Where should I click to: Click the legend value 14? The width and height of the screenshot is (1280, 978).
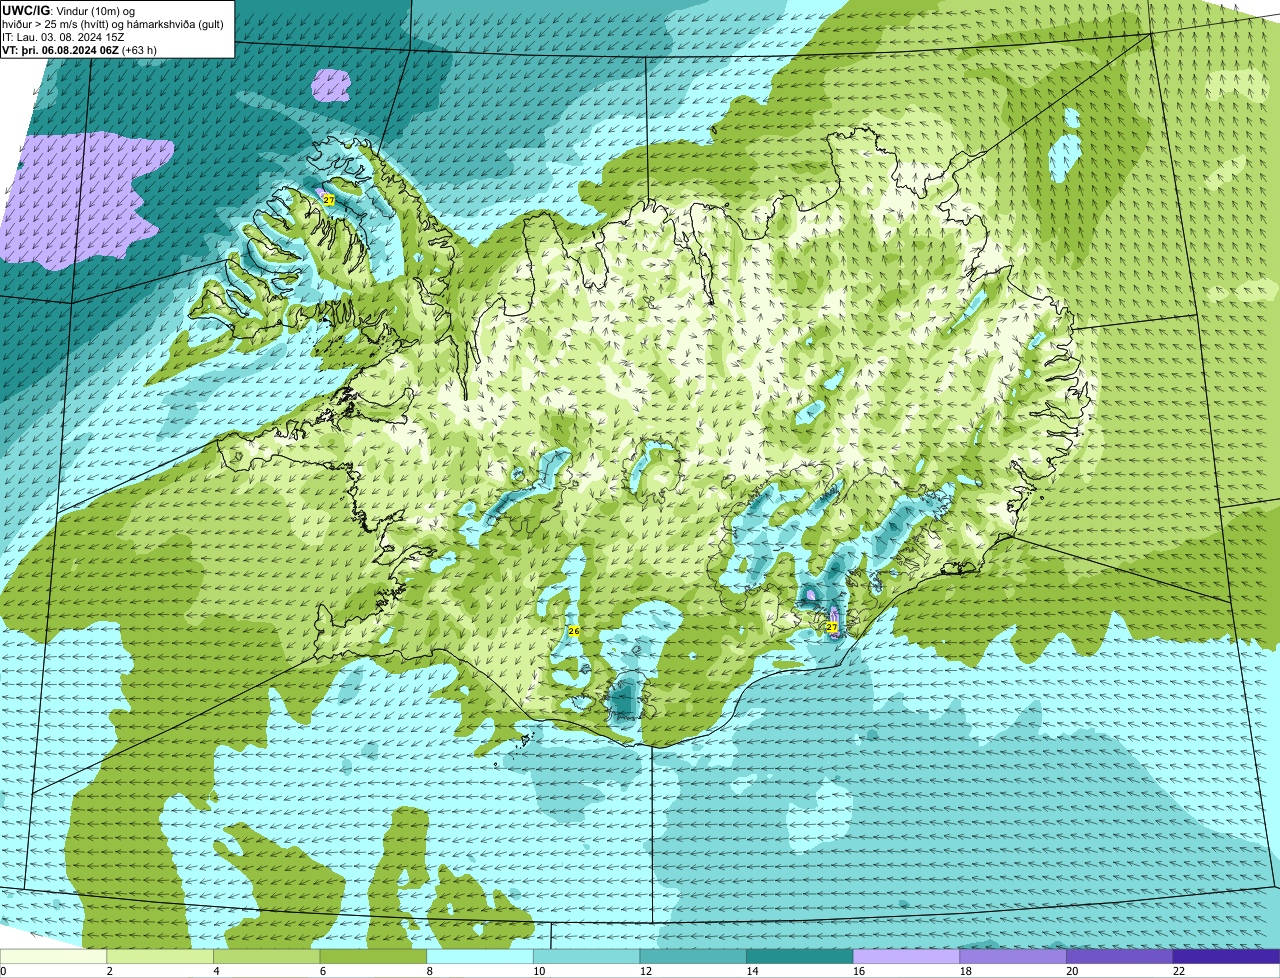click(x=752, y=971)
